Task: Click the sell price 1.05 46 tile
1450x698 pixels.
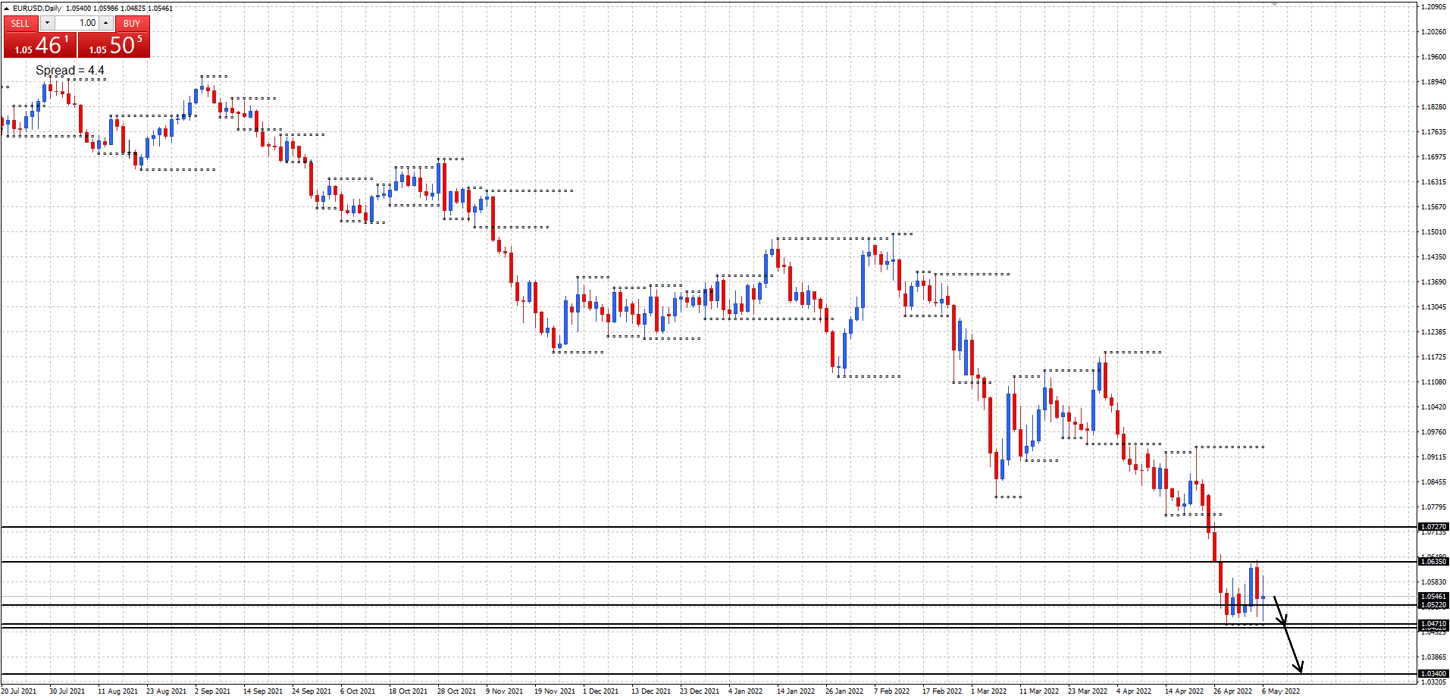Action: click(40, 44)
